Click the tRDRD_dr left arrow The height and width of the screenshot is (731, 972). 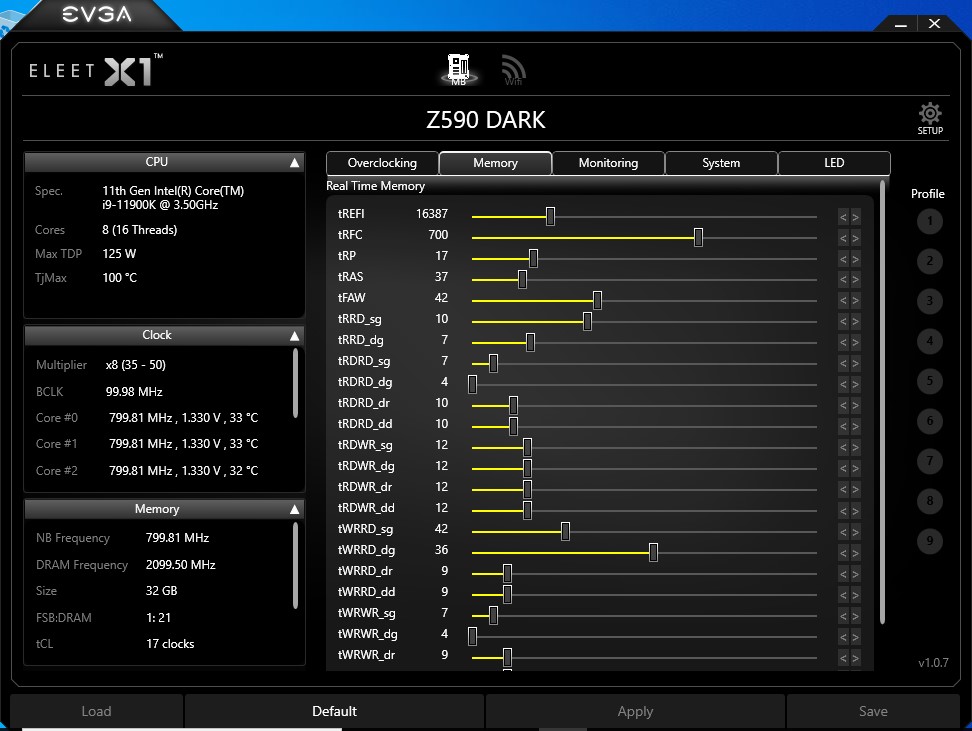tap(843, 406)
